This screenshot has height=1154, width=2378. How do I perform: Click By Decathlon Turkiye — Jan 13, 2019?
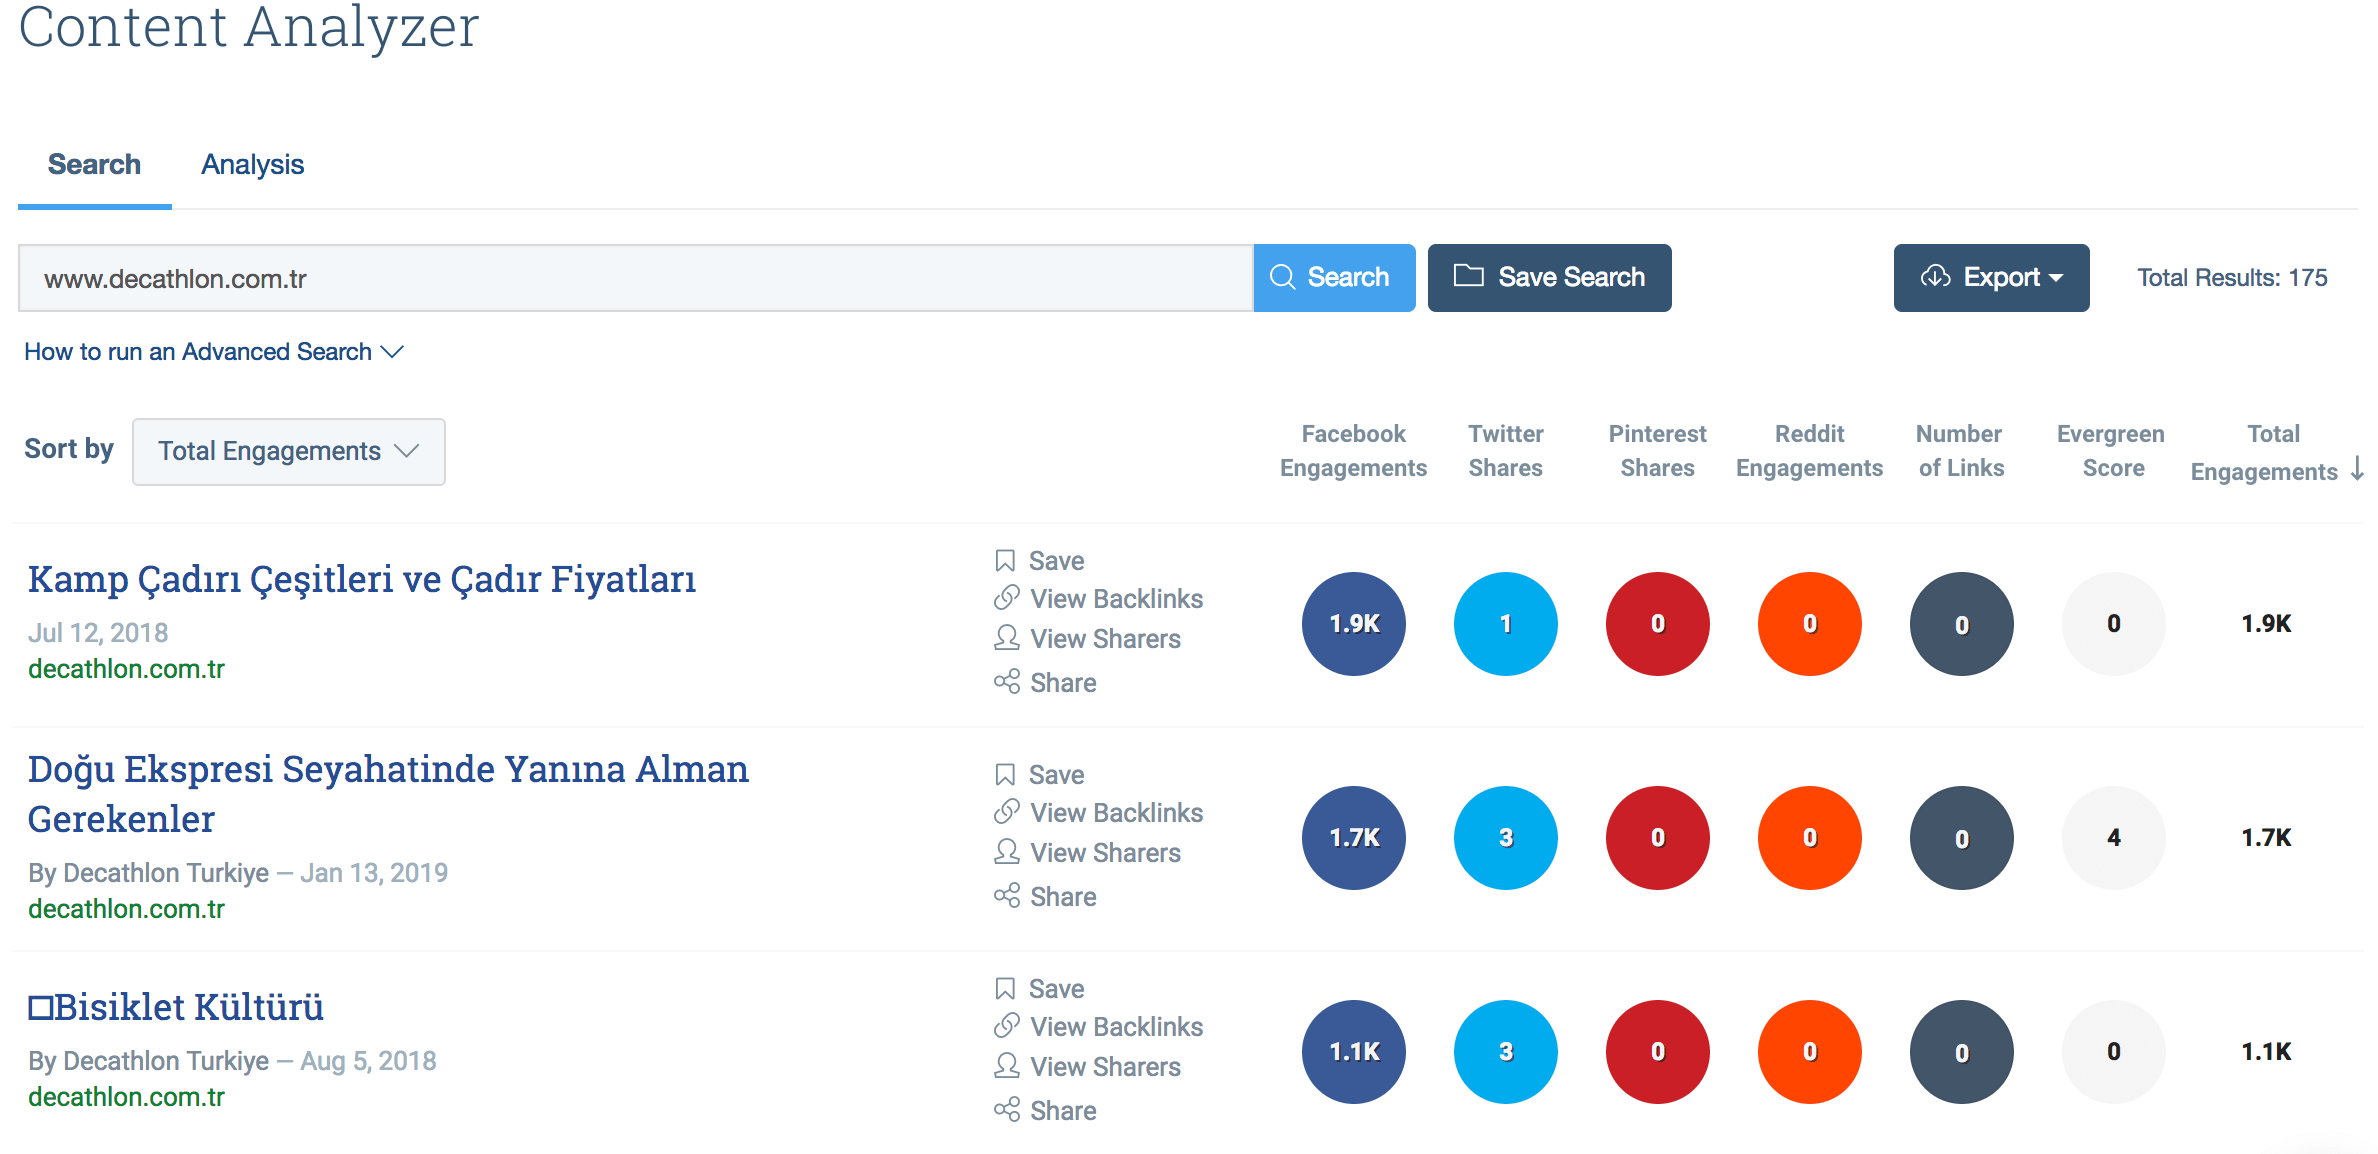pyautogui.click(x=238, y=873)
